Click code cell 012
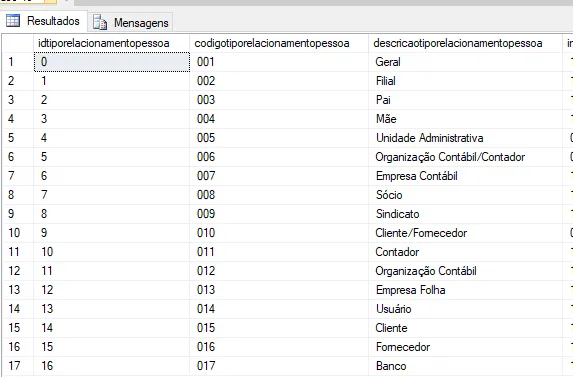Viewport: 573px width, 377px height. click(279, 271)
